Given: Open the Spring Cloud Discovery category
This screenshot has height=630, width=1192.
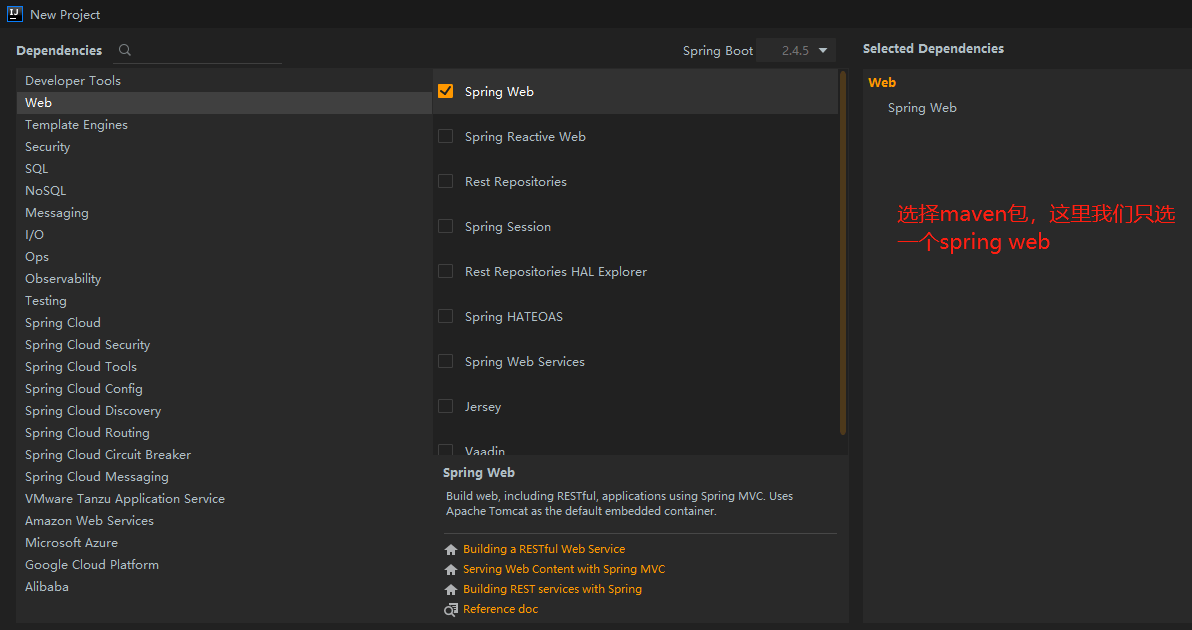Looking at the screenshot, I should click(x=93, y=411).
